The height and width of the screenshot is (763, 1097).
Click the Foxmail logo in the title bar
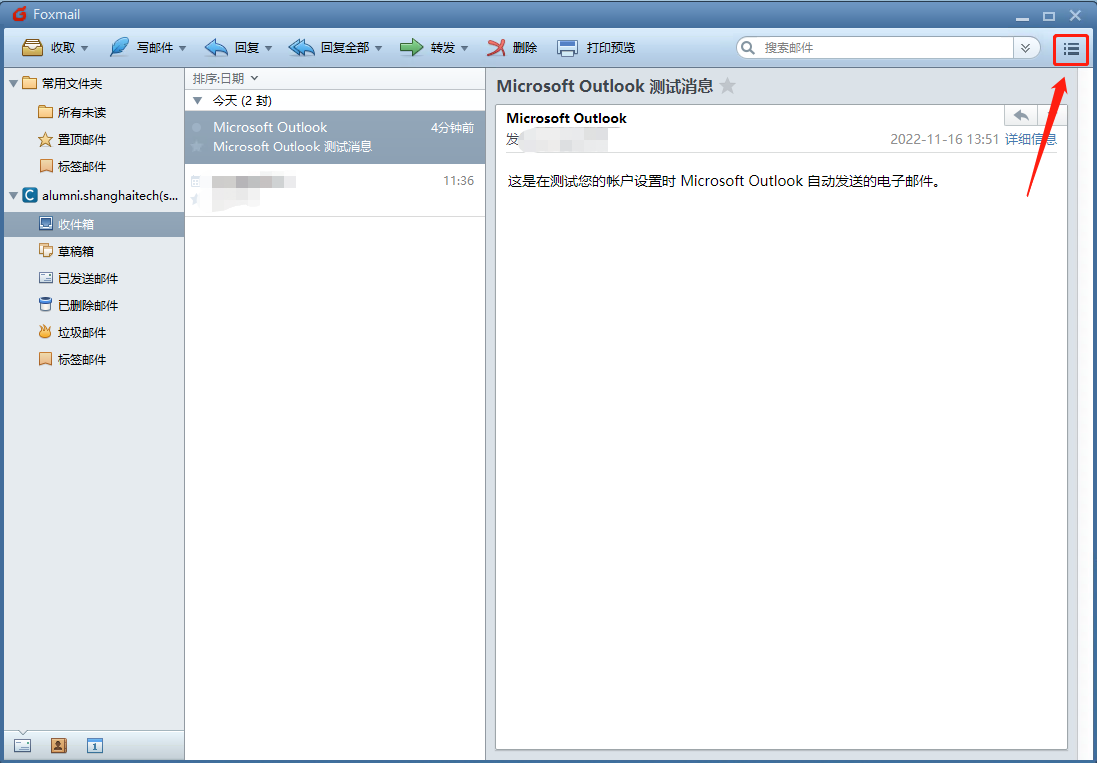(x=20, y=14)
